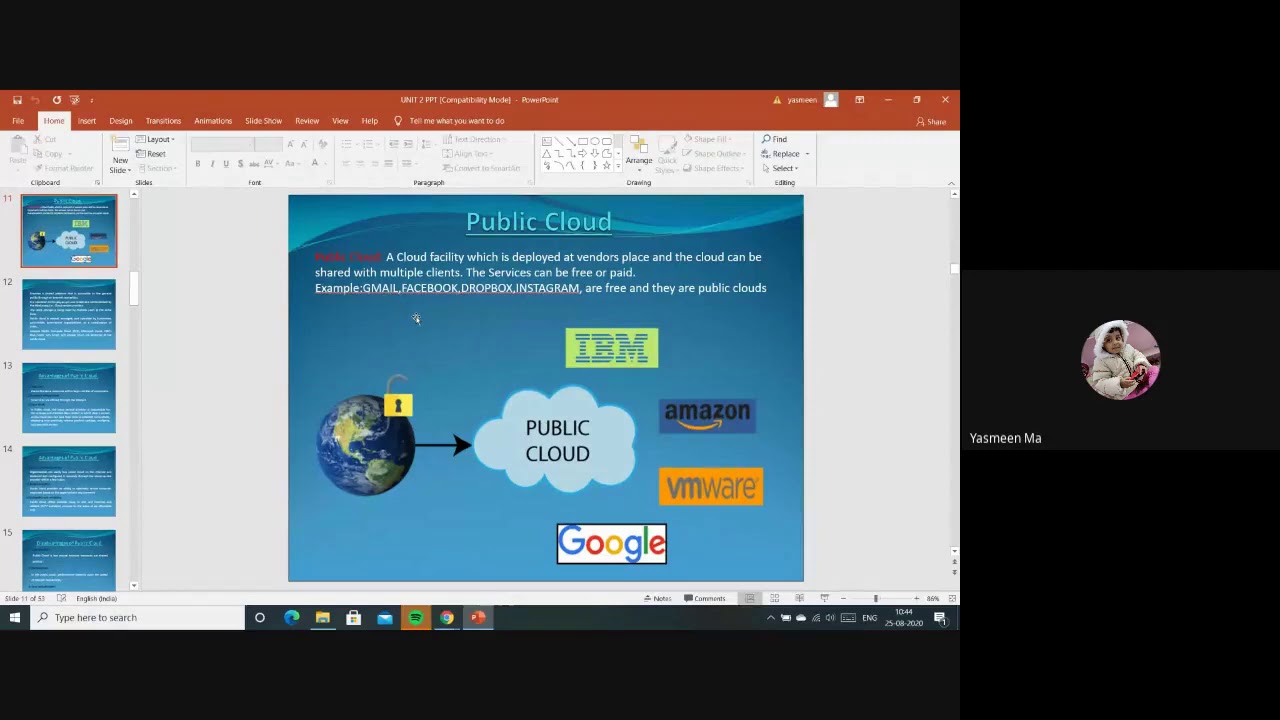Adjust the zoom slider in the status bar
Screen dimensions: 1280x720
(875, 598)
